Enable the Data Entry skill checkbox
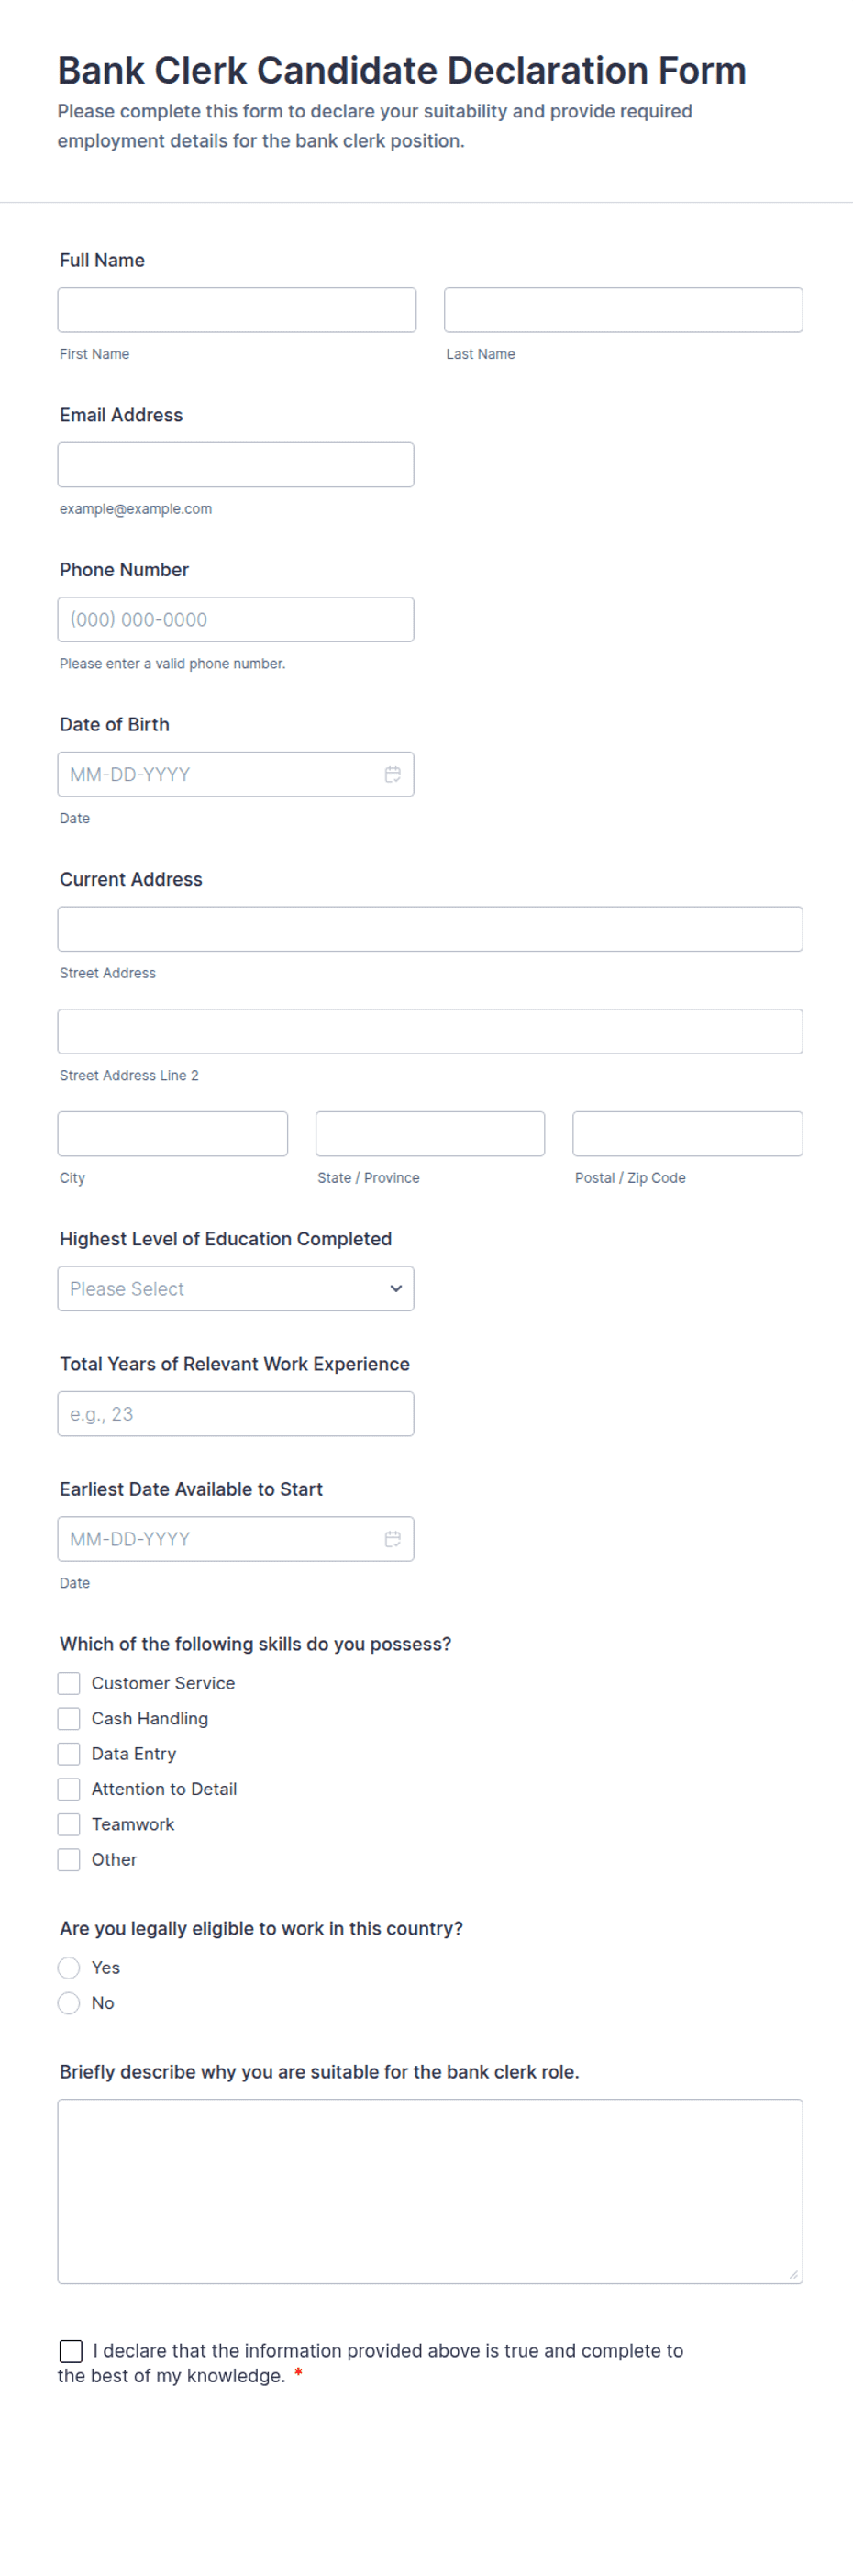The height and width of the screenshot is (2576, 853). pyautogui.click(x=69, y=1753)
